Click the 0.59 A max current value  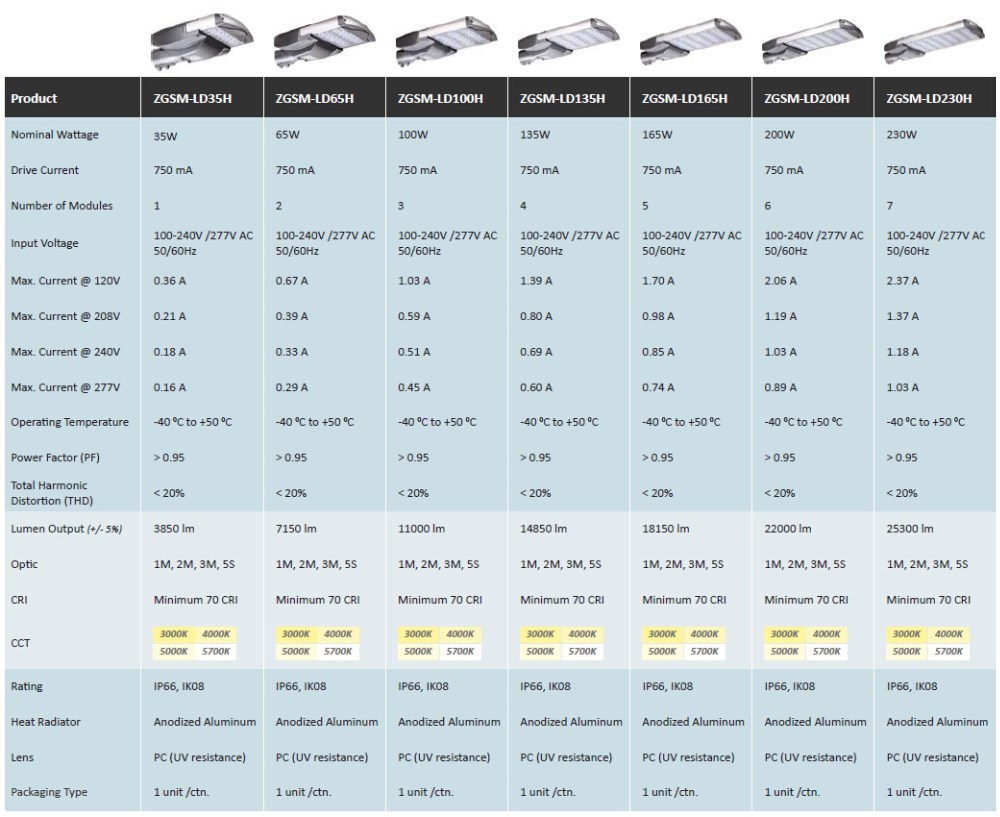click(414, 316)
